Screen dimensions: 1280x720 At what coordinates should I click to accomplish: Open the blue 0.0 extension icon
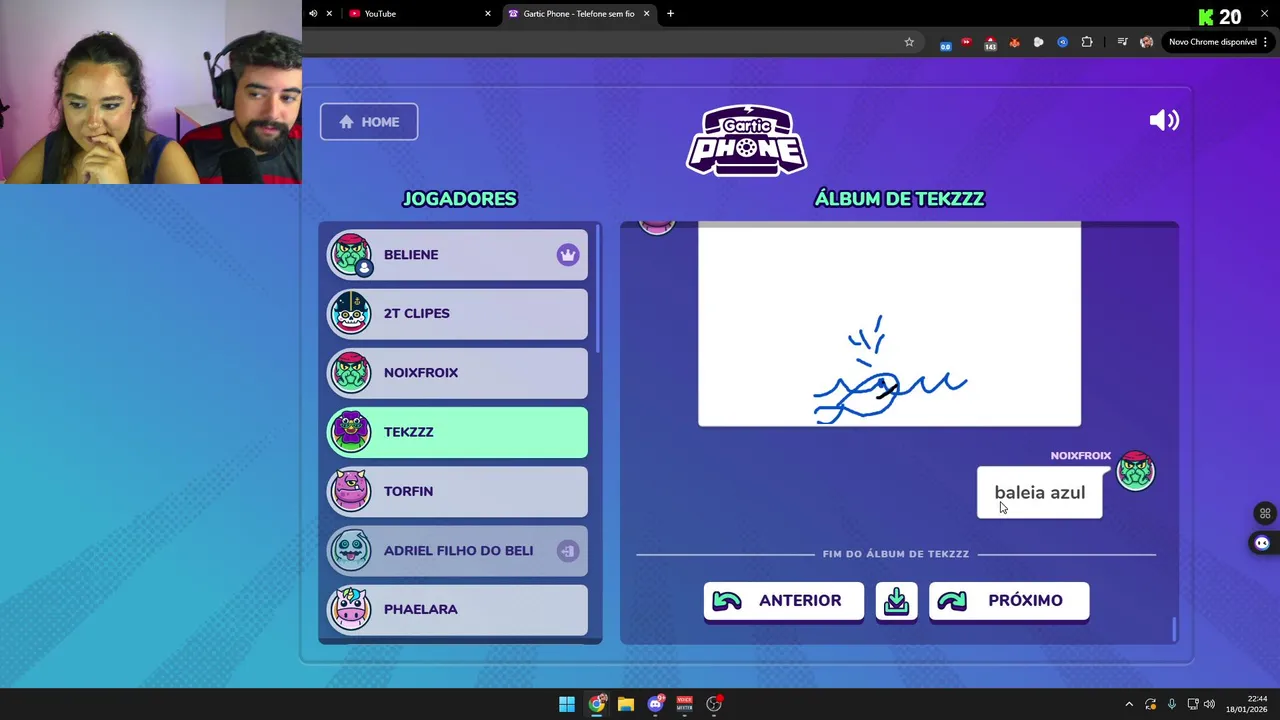[945, 43]
